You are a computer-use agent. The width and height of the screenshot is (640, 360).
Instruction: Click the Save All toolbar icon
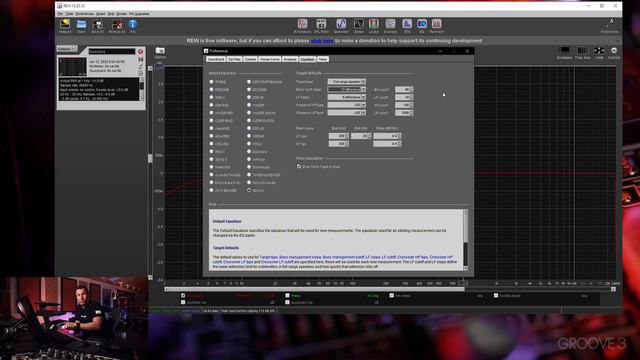[98, 24]
